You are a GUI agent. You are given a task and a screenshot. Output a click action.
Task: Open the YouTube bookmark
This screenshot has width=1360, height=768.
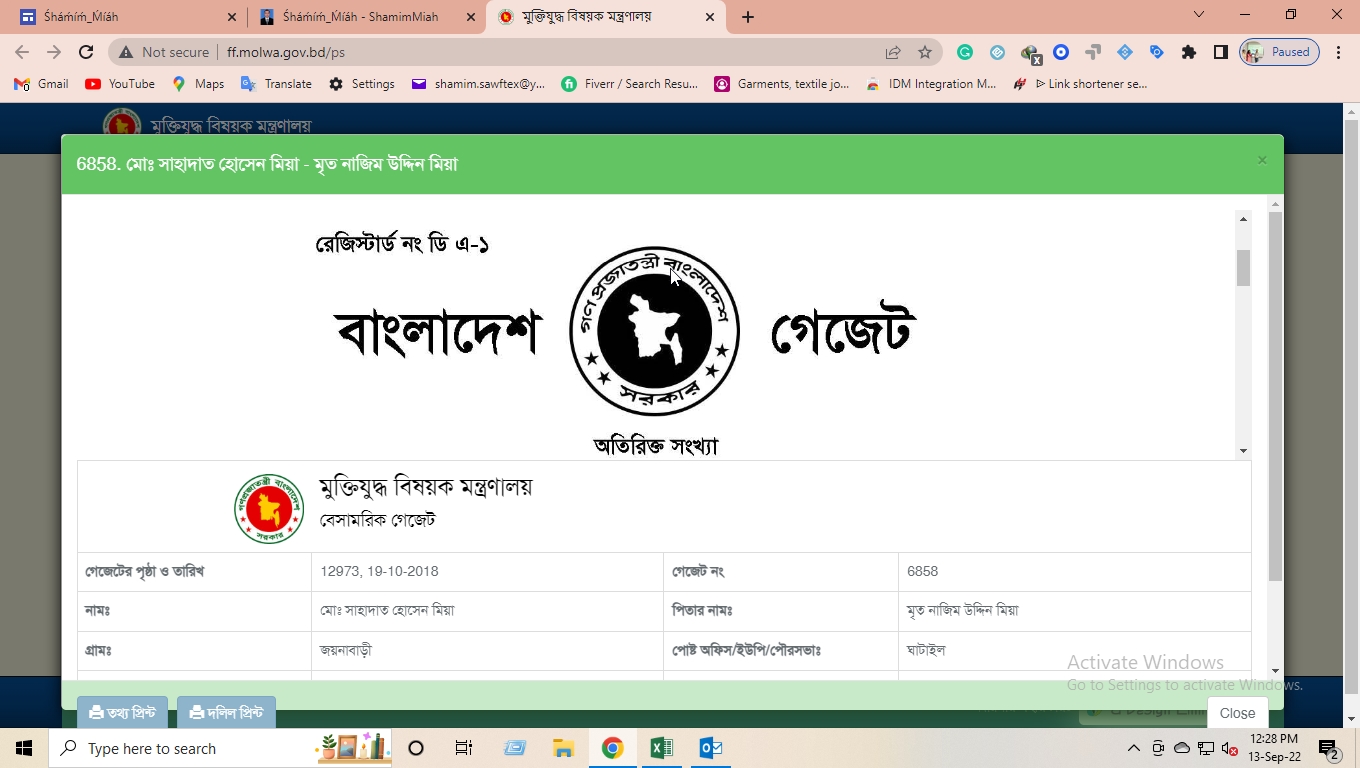120,84
